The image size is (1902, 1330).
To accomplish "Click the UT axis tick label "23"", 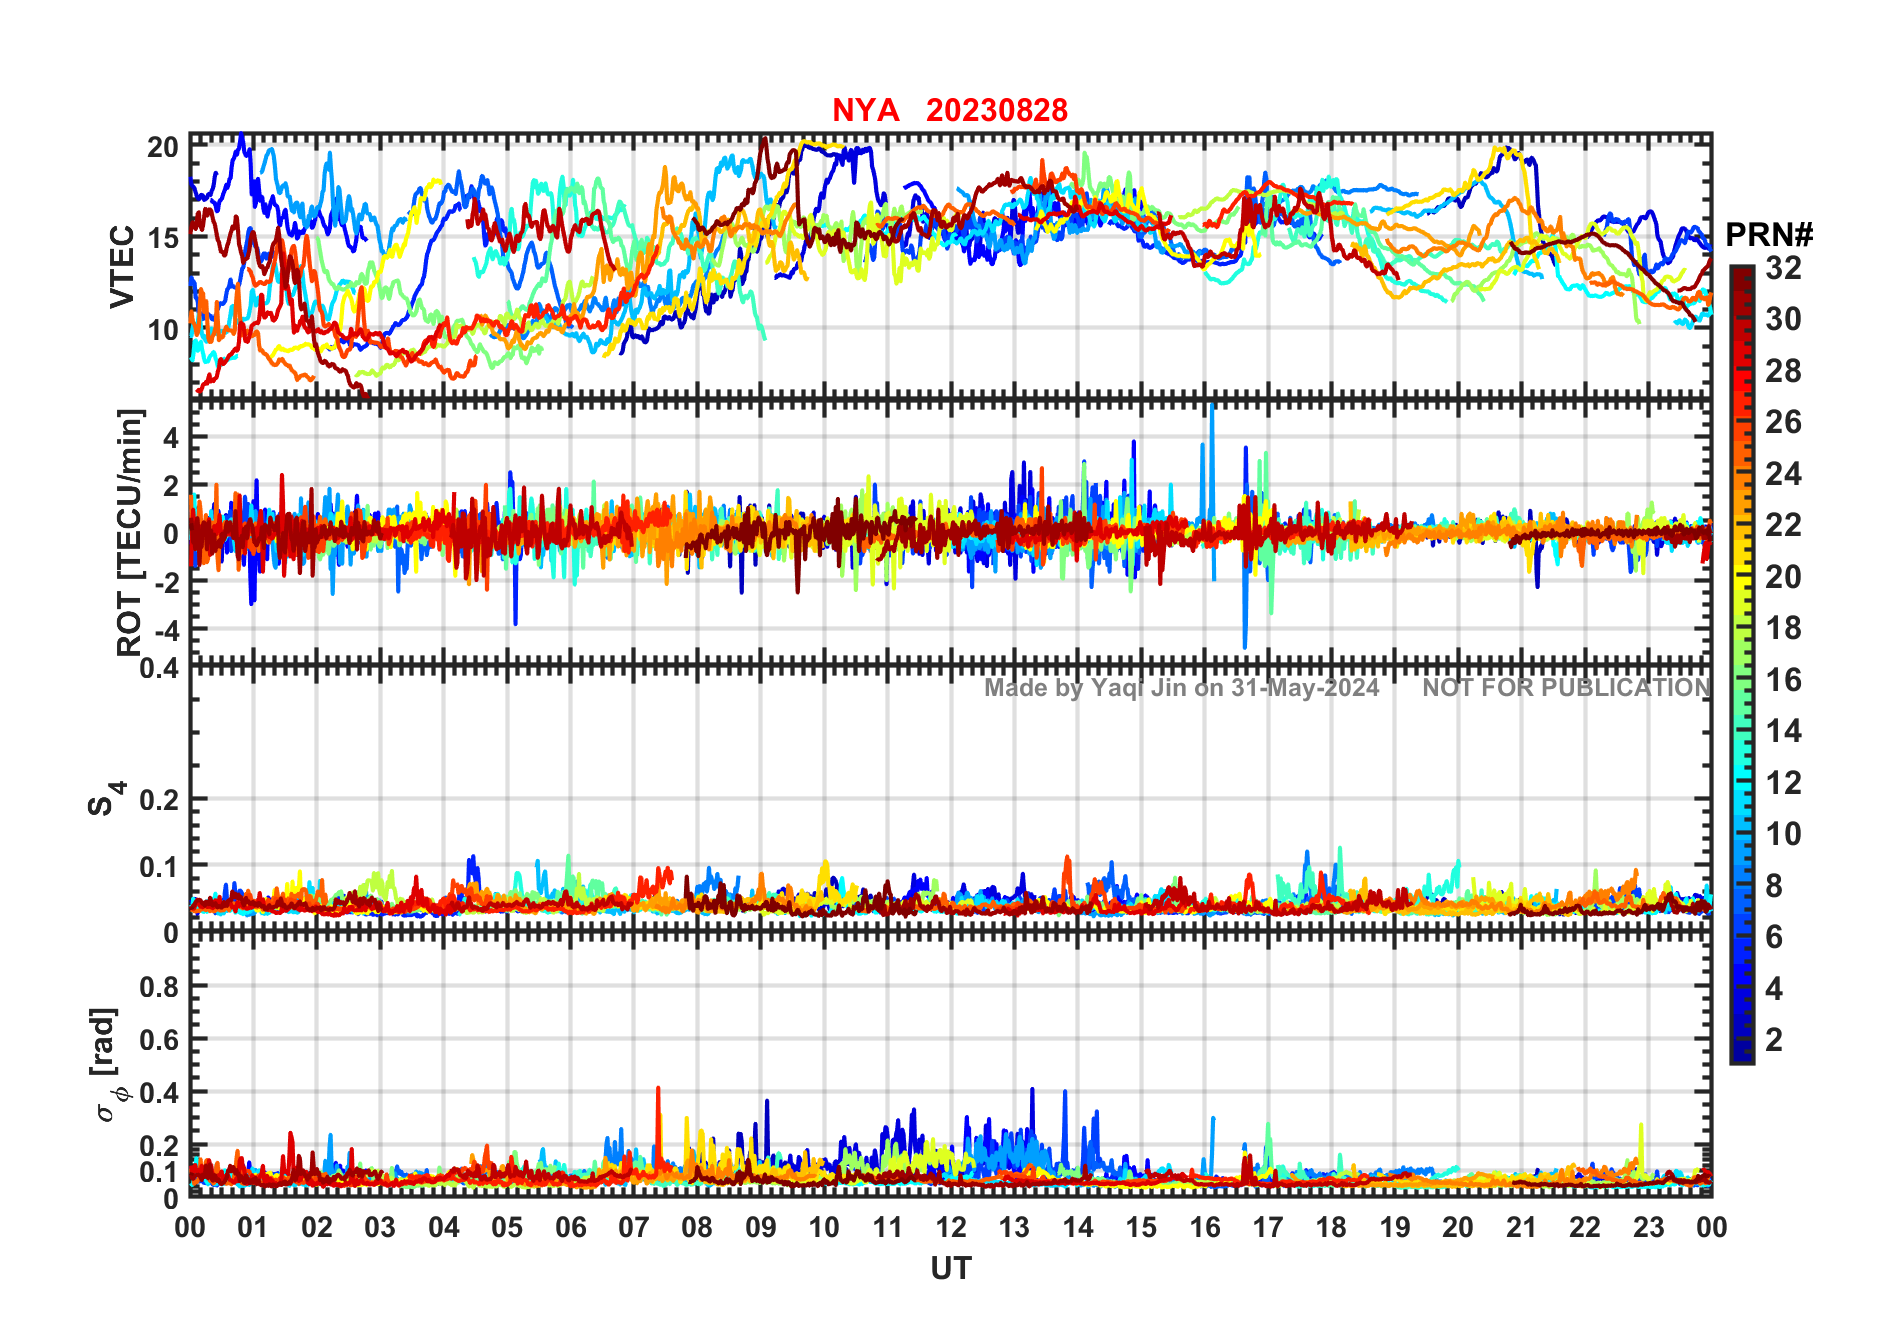I will 1649,1227.
